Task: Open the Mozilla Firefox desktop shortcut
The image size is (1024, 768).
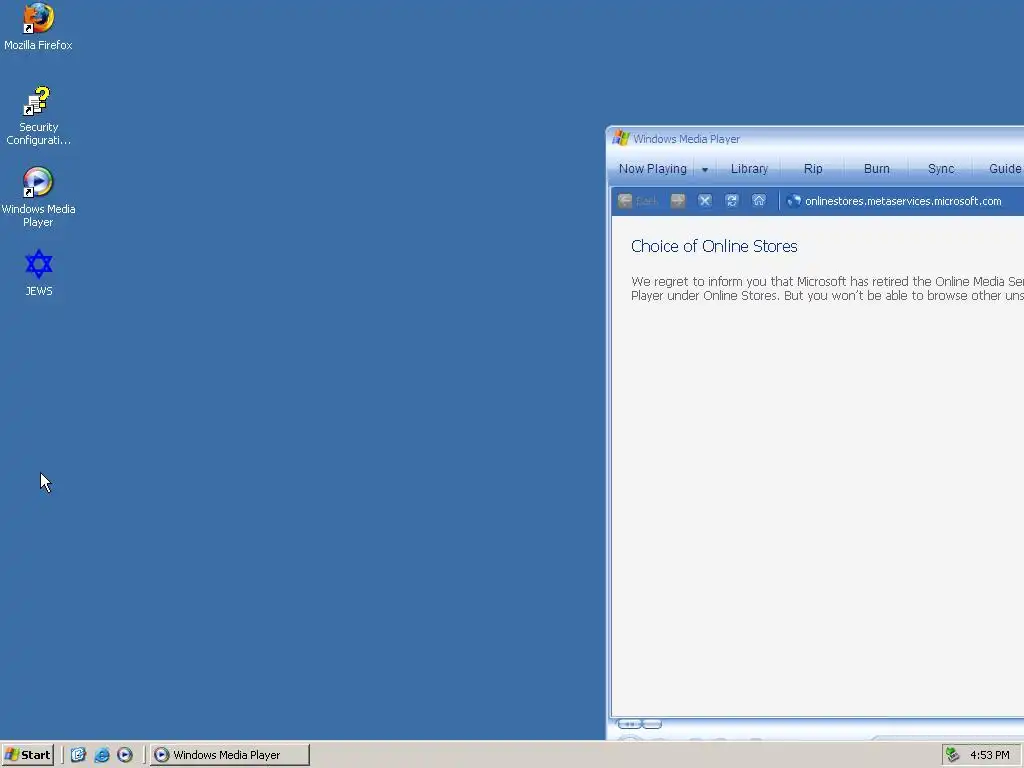Action: tap(38, 27)
